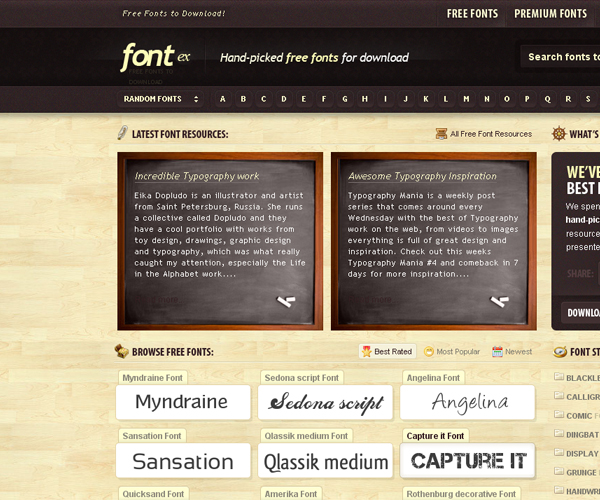Browse fonts starting with letter B
Image resolution: width=600 pixels, height=500 pixels.
(x=243, y=99)
